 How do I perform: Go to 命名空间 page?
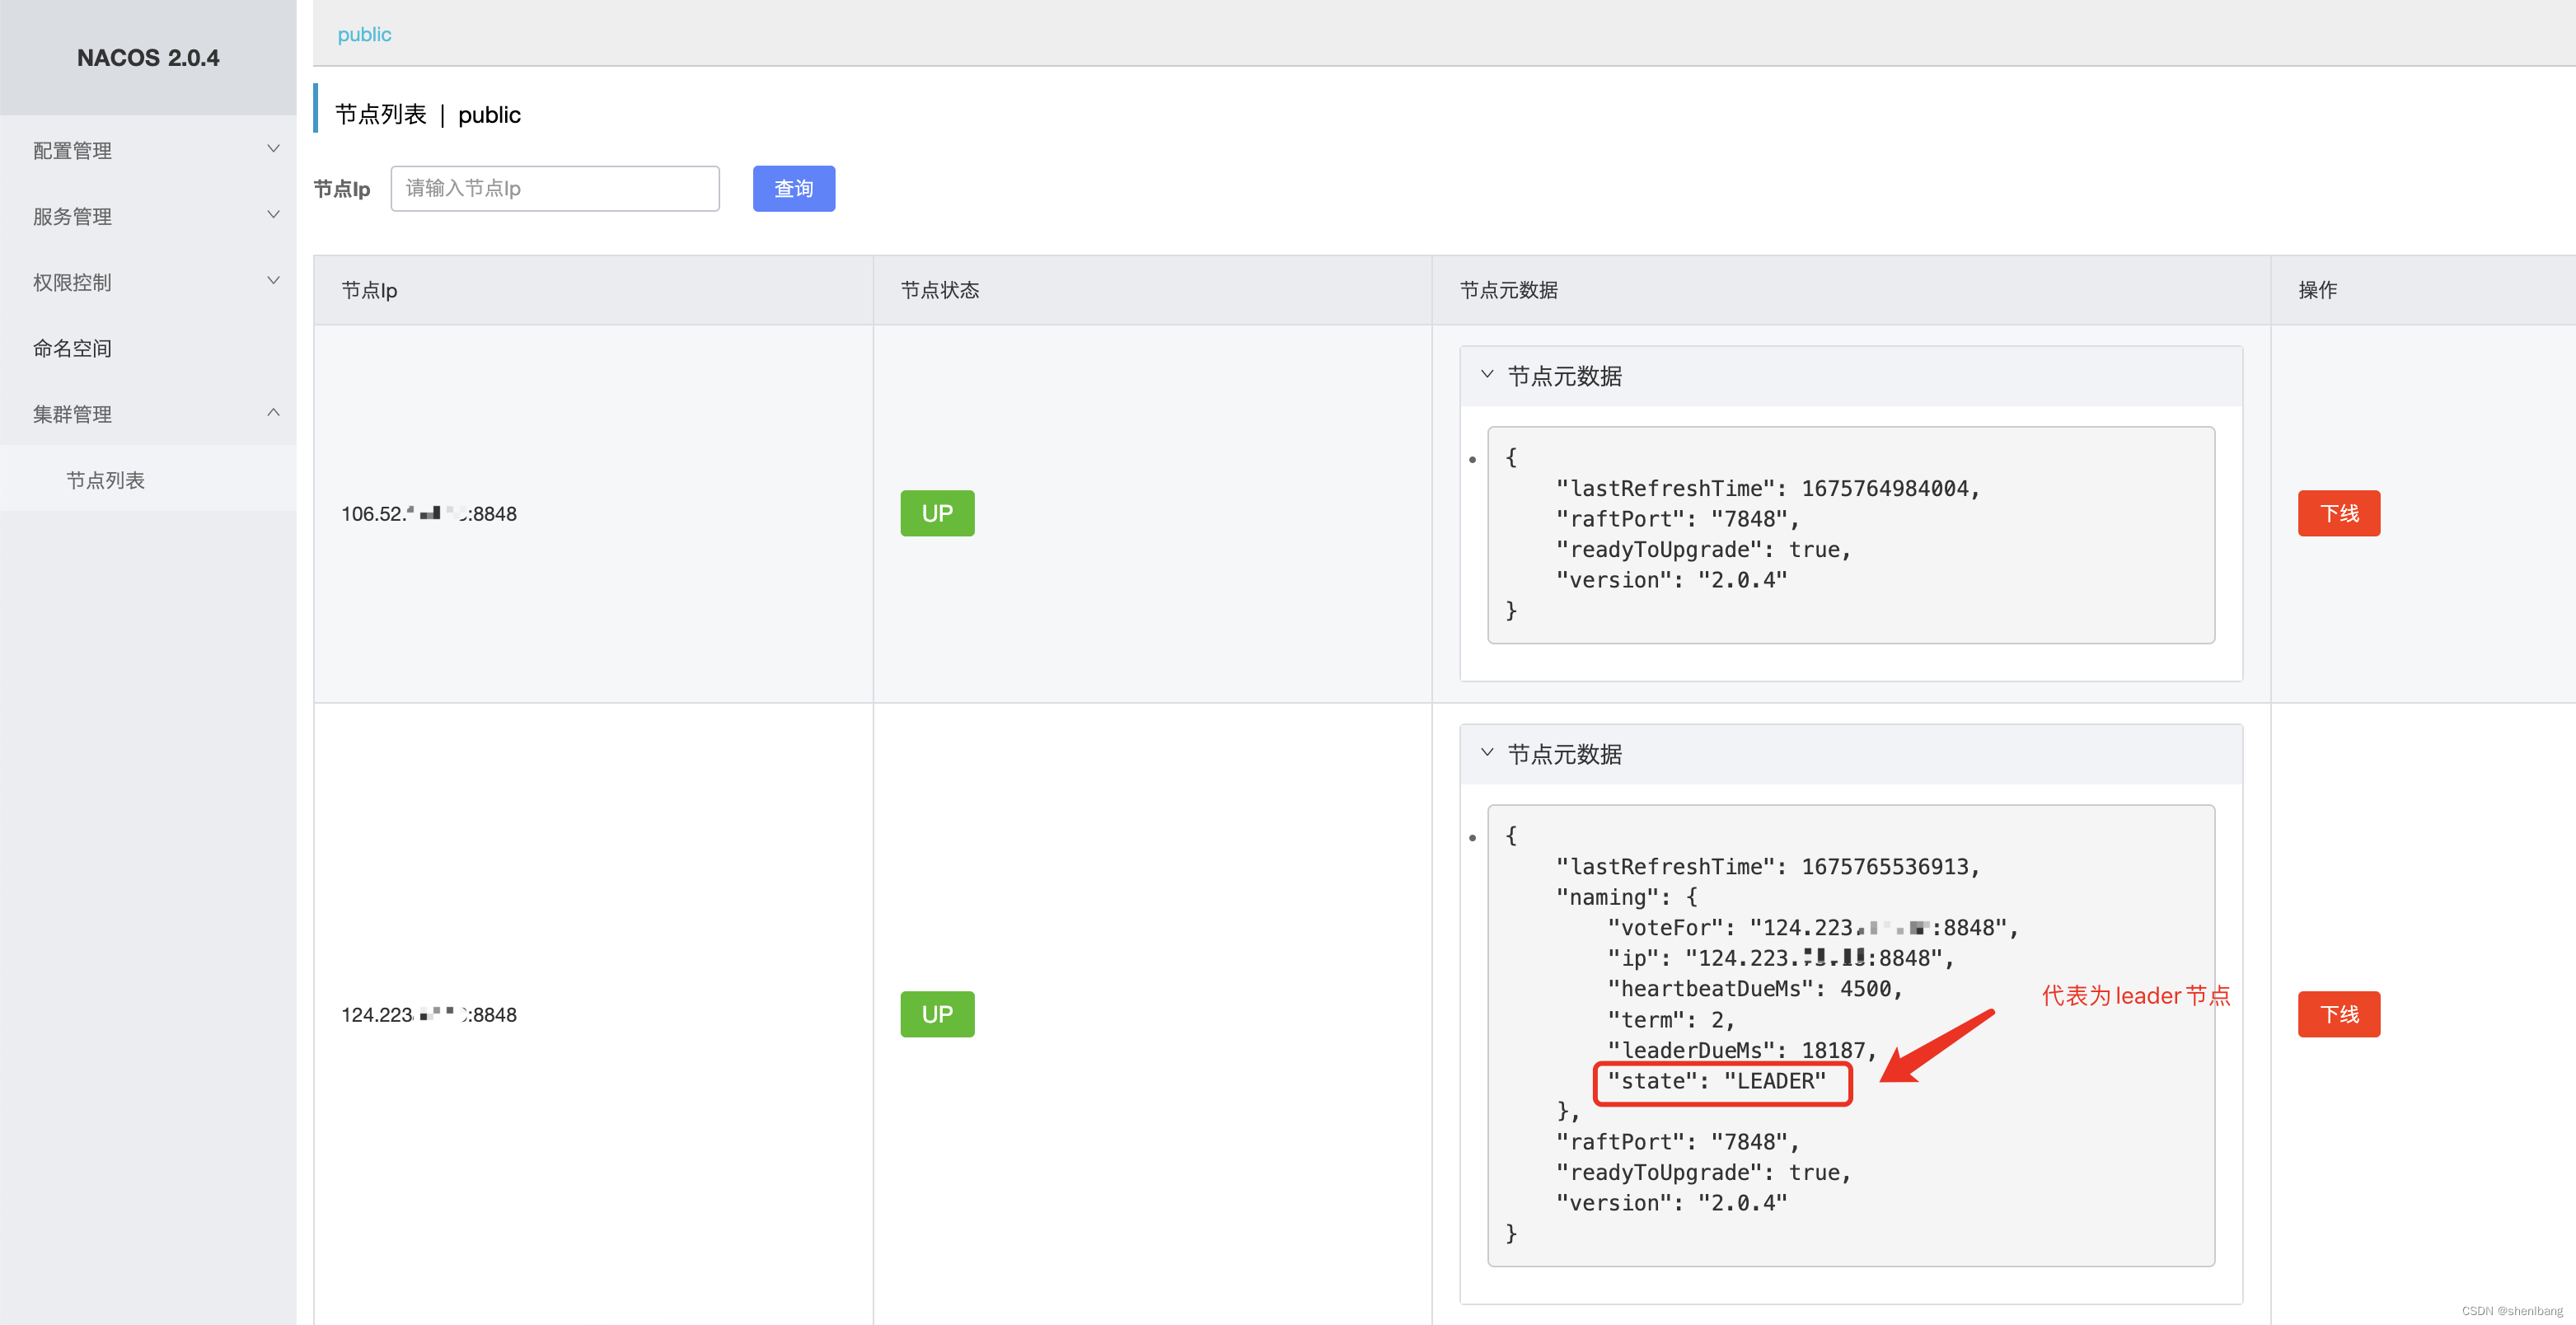[x=72, y=349]
